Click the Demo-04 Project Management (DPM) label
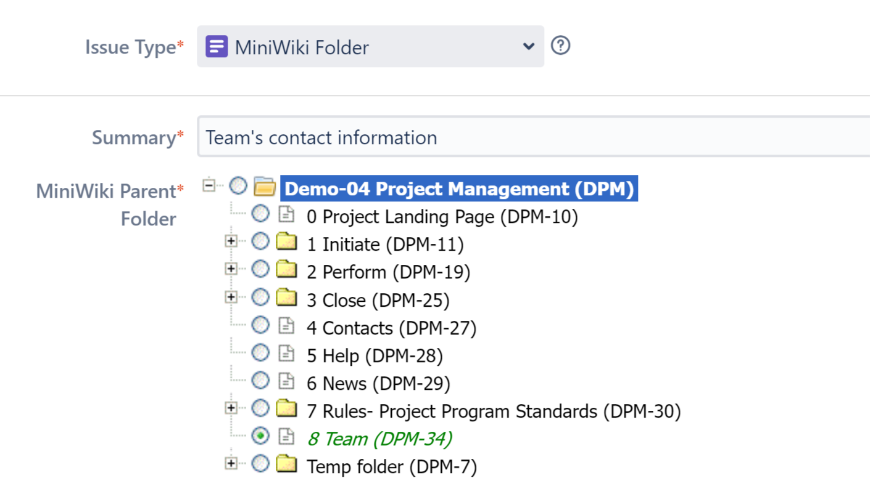The height and width of the screenshot is (494, 870). 459,188
